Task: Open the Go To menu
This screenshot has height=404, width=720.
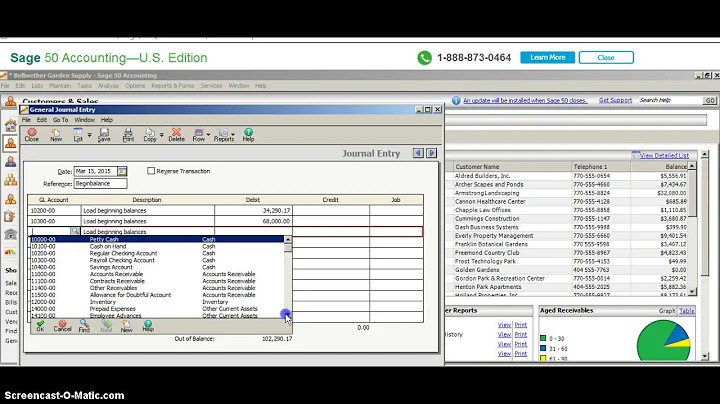Action: (60, 120)
